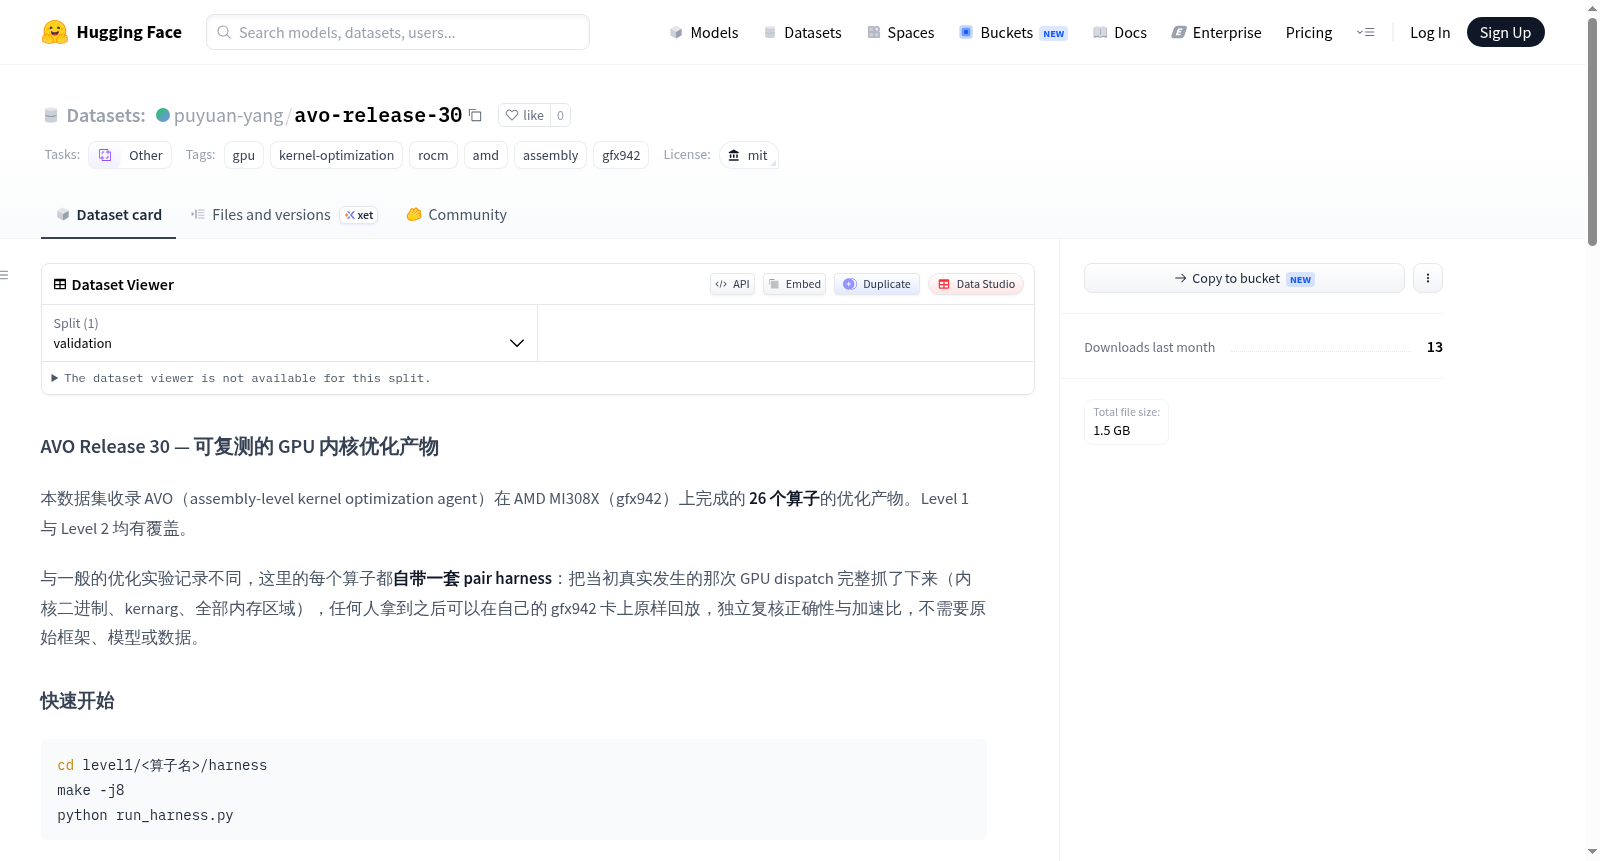Open the avo-release-30 dataset title link
The image size is (1600, 861).
tap(378, 115)
